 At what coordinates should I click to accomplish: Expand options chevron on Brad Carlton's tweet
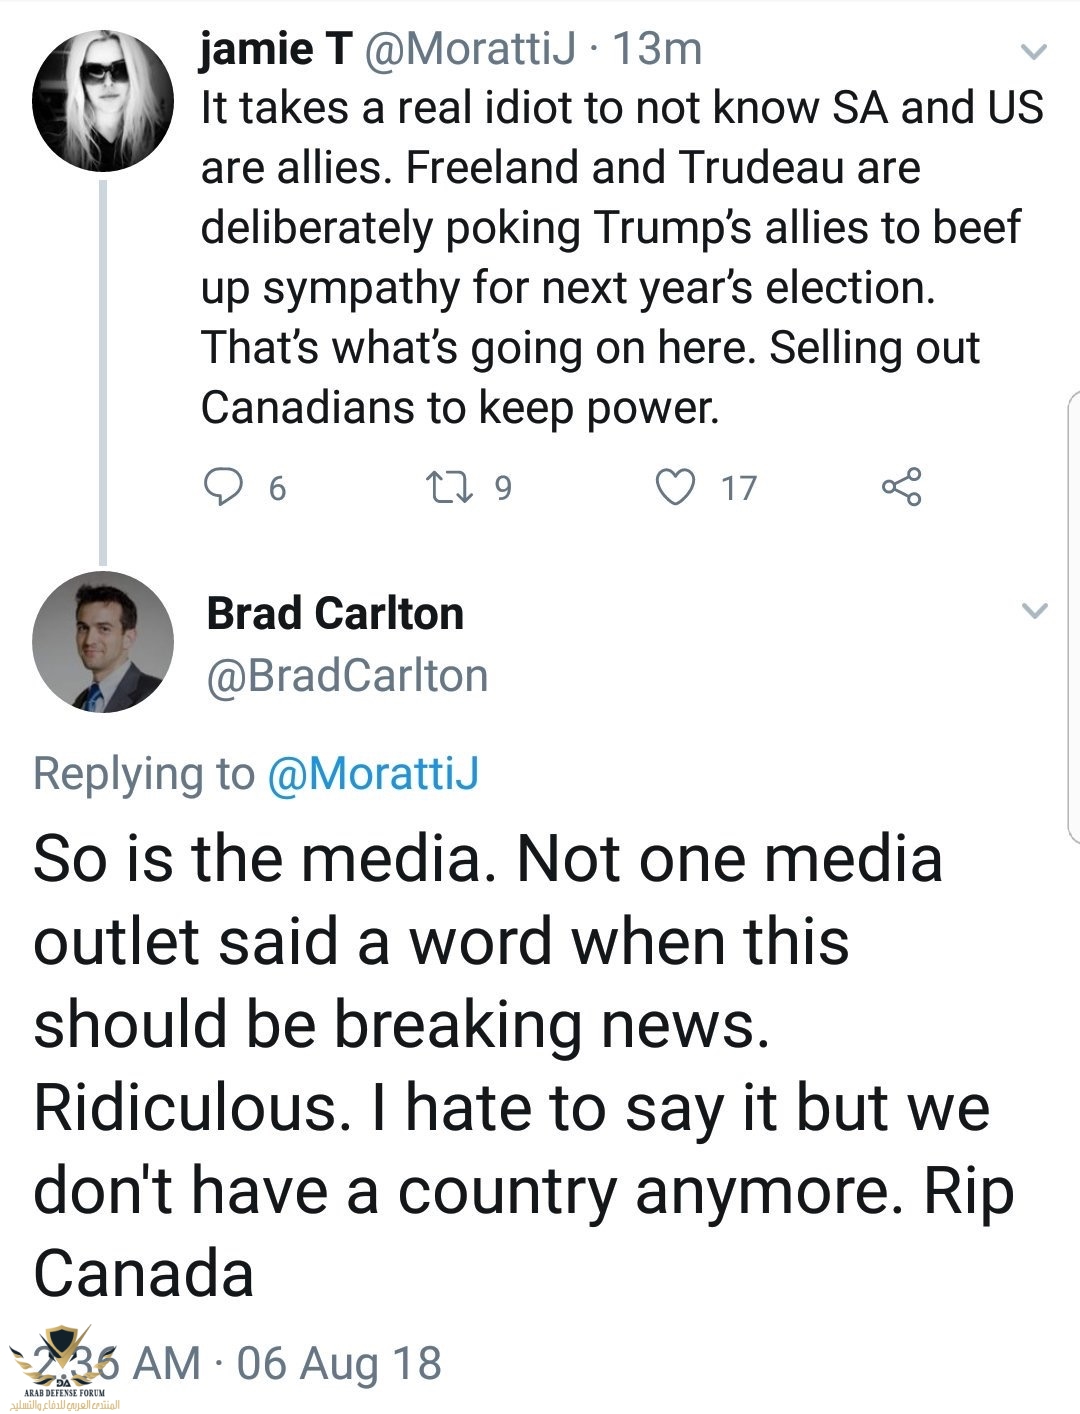1034,610
